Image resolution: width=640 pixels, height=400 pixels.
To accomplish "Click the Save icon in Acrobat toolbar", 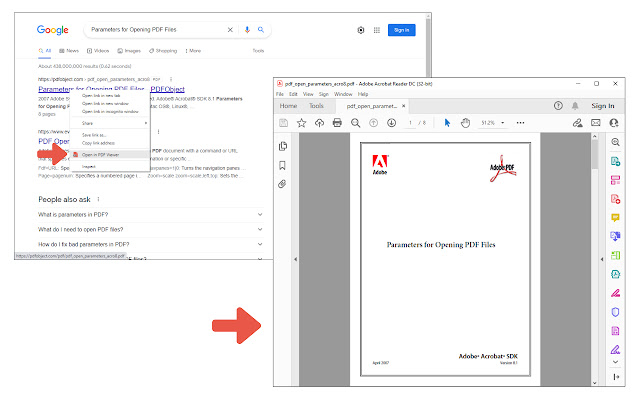I will [x=283, y=123].
